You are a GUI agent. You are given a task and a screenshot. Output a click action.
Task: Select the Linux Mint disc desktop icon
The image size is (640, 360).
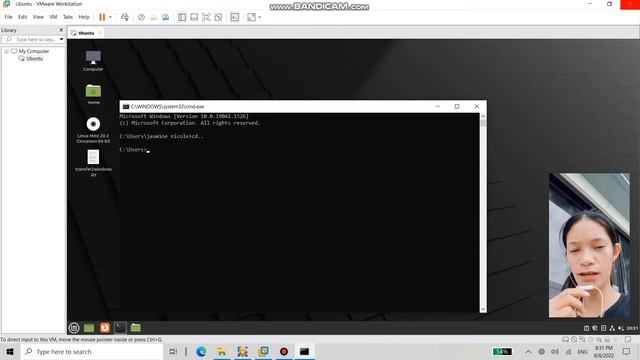pos(93,130)
